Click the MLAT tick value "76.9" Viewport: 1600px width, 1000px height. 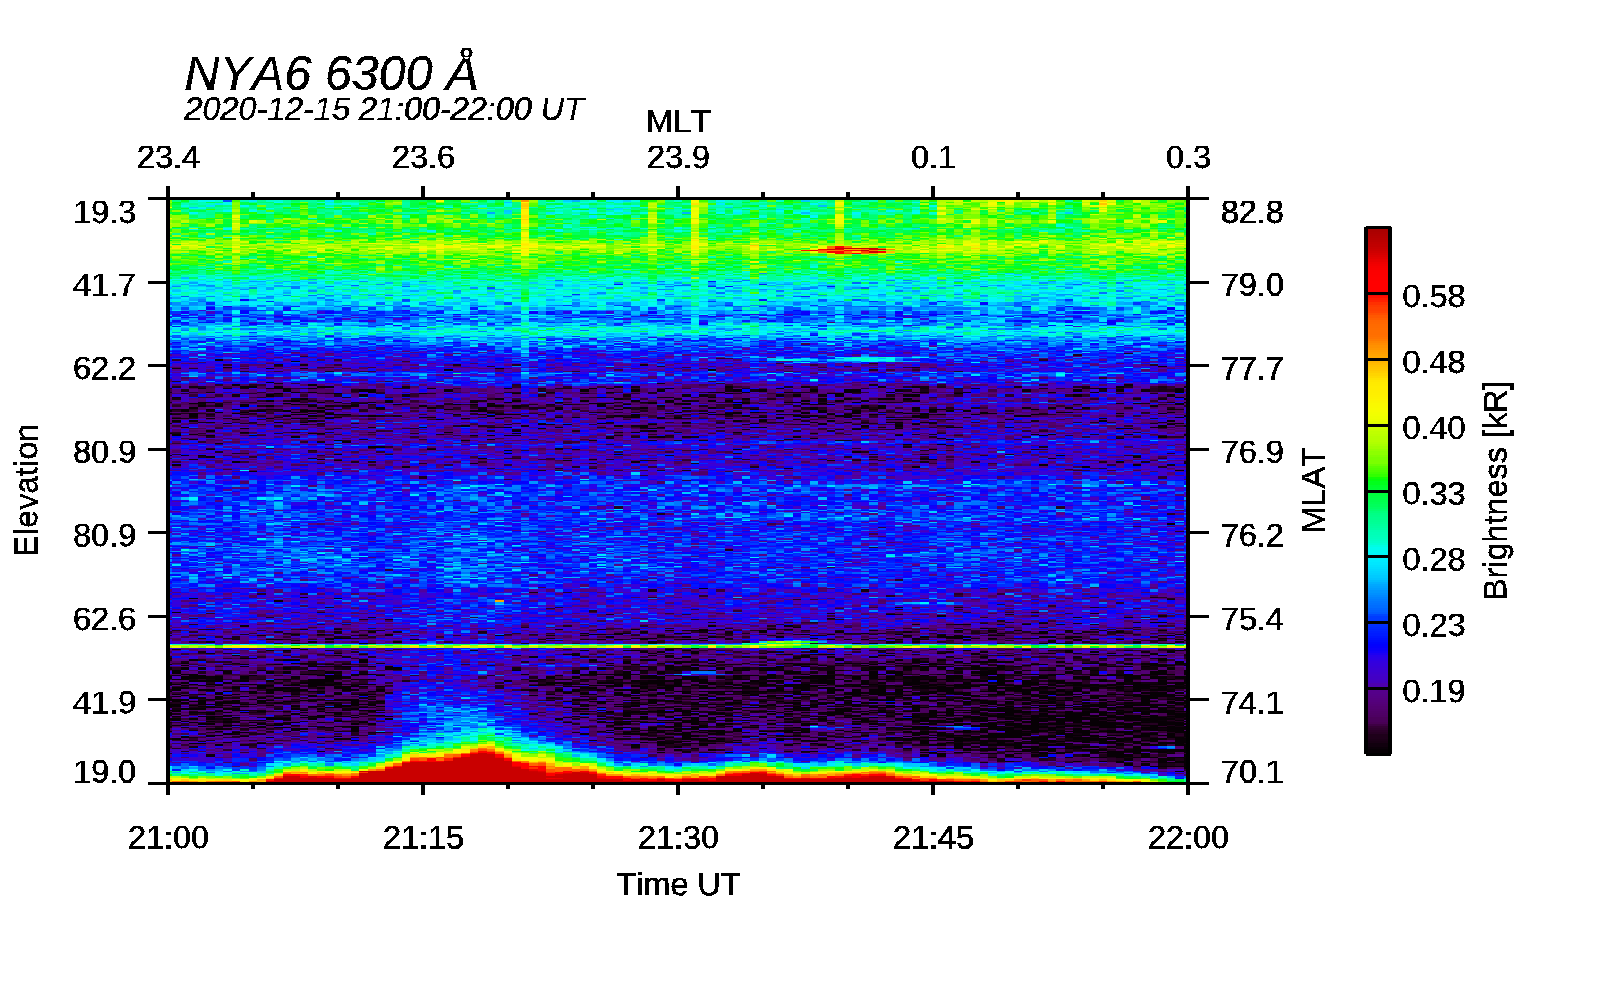(1252, 452)
